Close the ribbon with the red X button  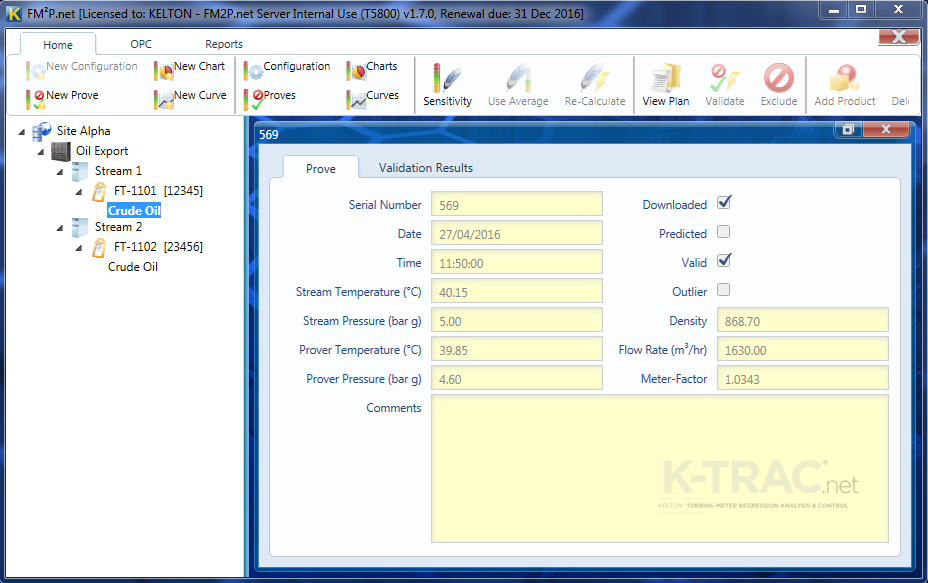click(x=898, y=37)
